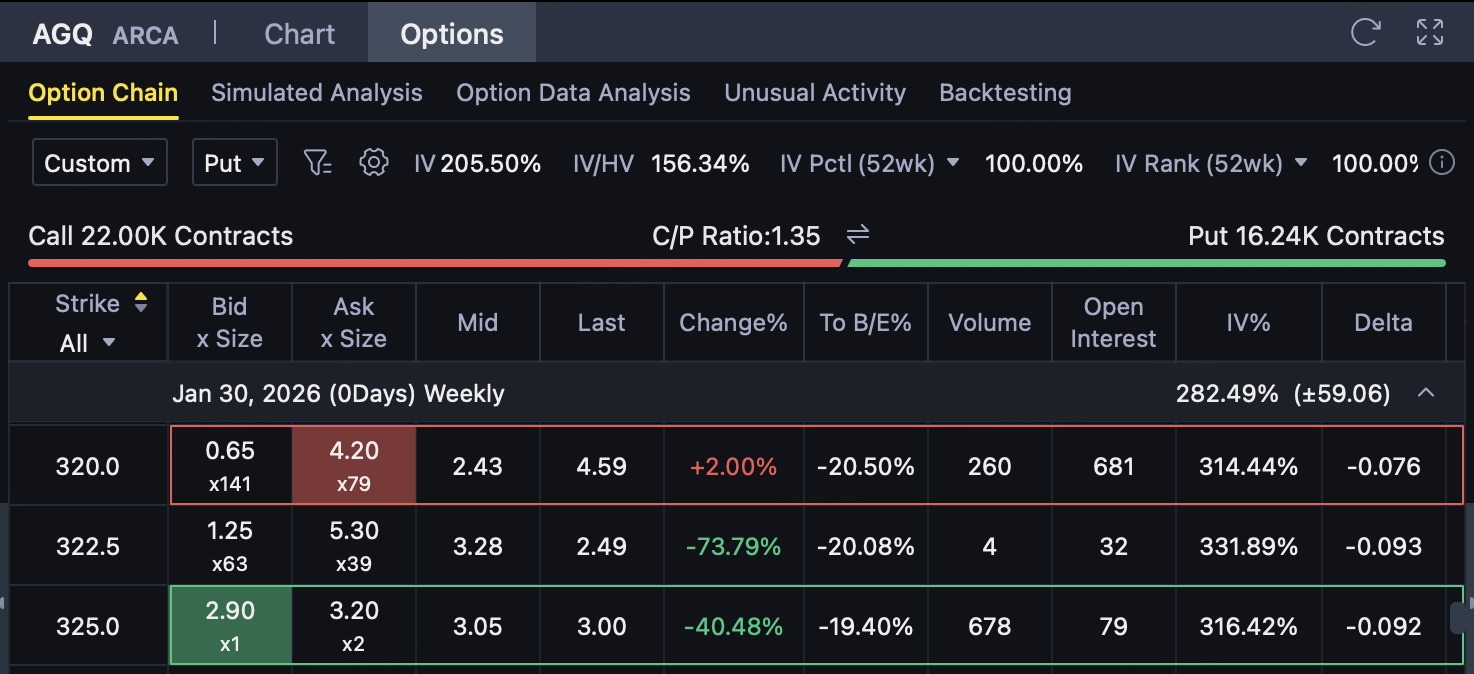The width and height of the screenshot is (1474, 674).
Task: Open the Custom dropdown
Action: point(99,163)
